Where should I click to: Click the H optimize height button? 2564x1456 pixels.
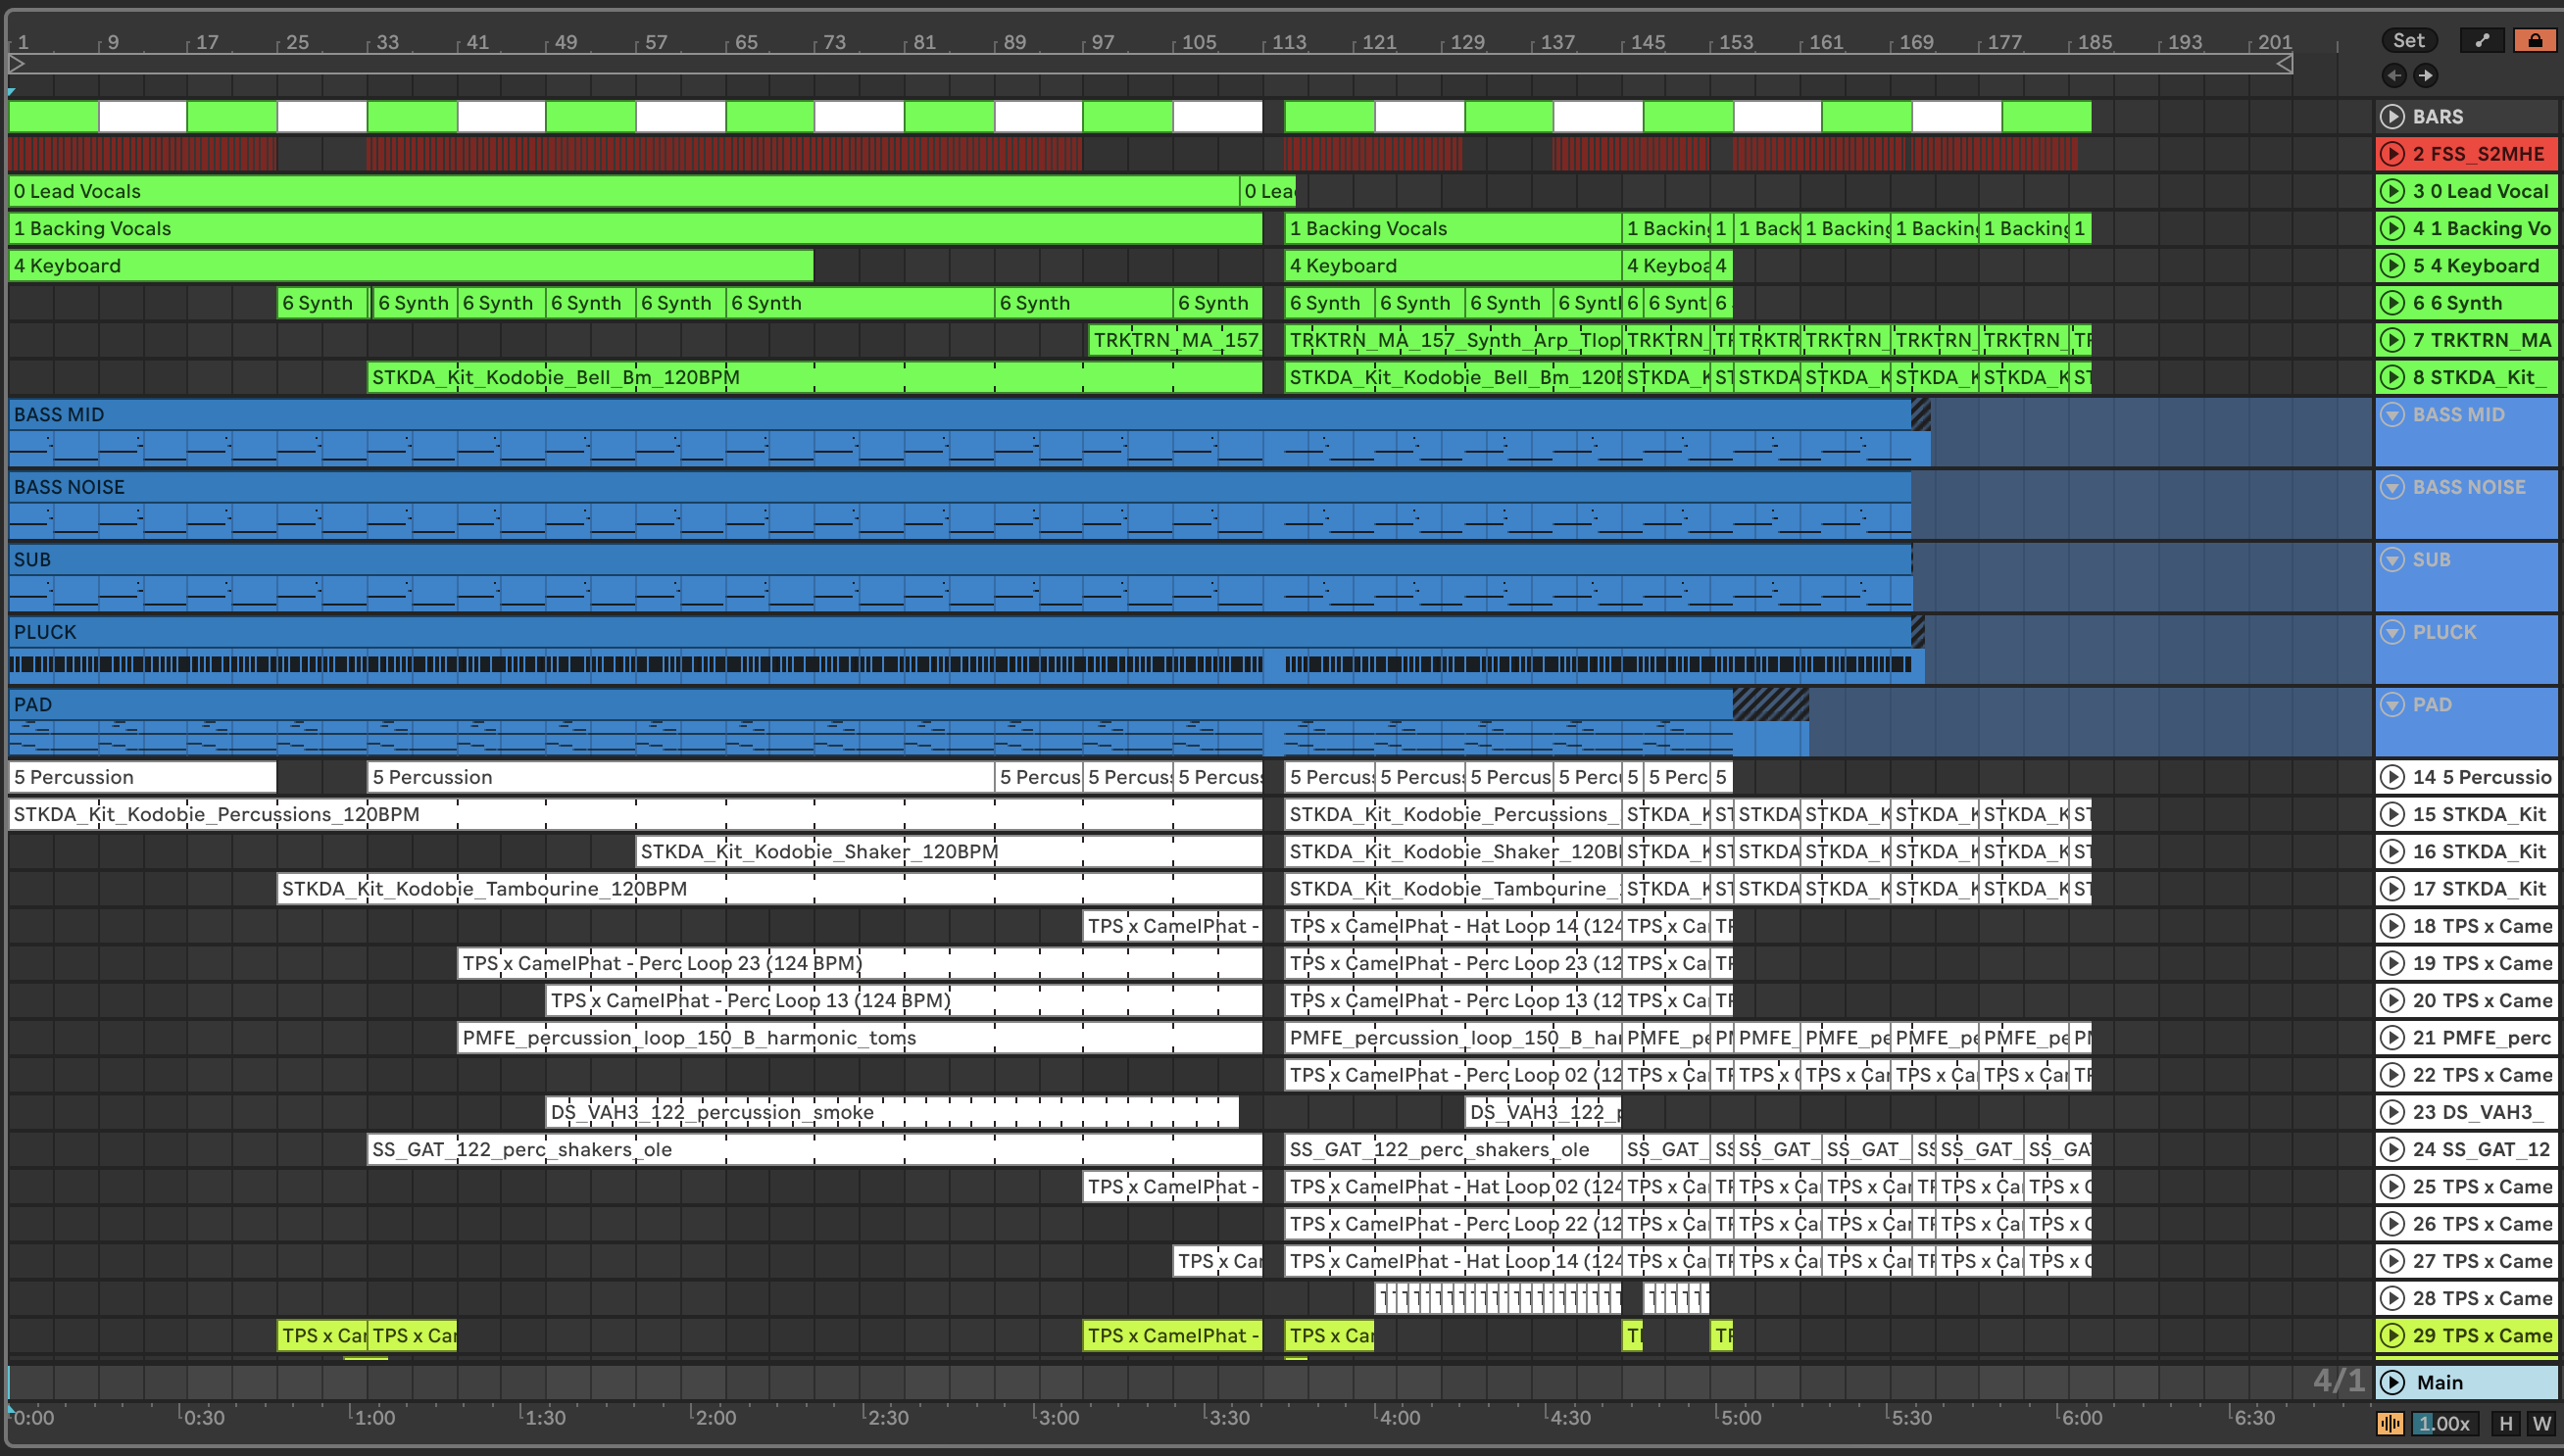click(2505, 1423)
